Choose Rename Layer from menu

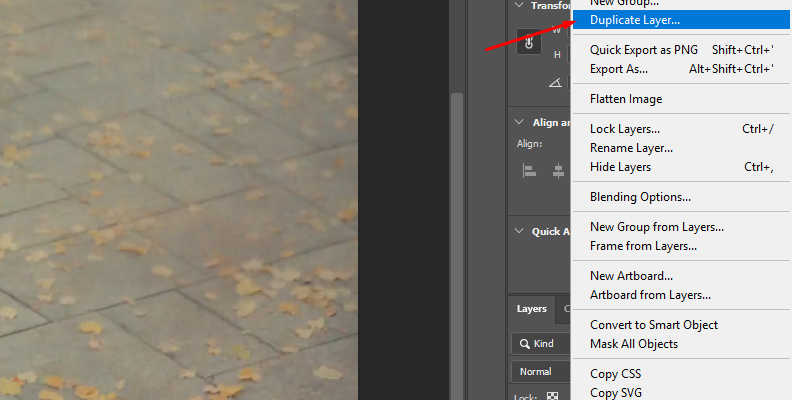tap(682, 148)
